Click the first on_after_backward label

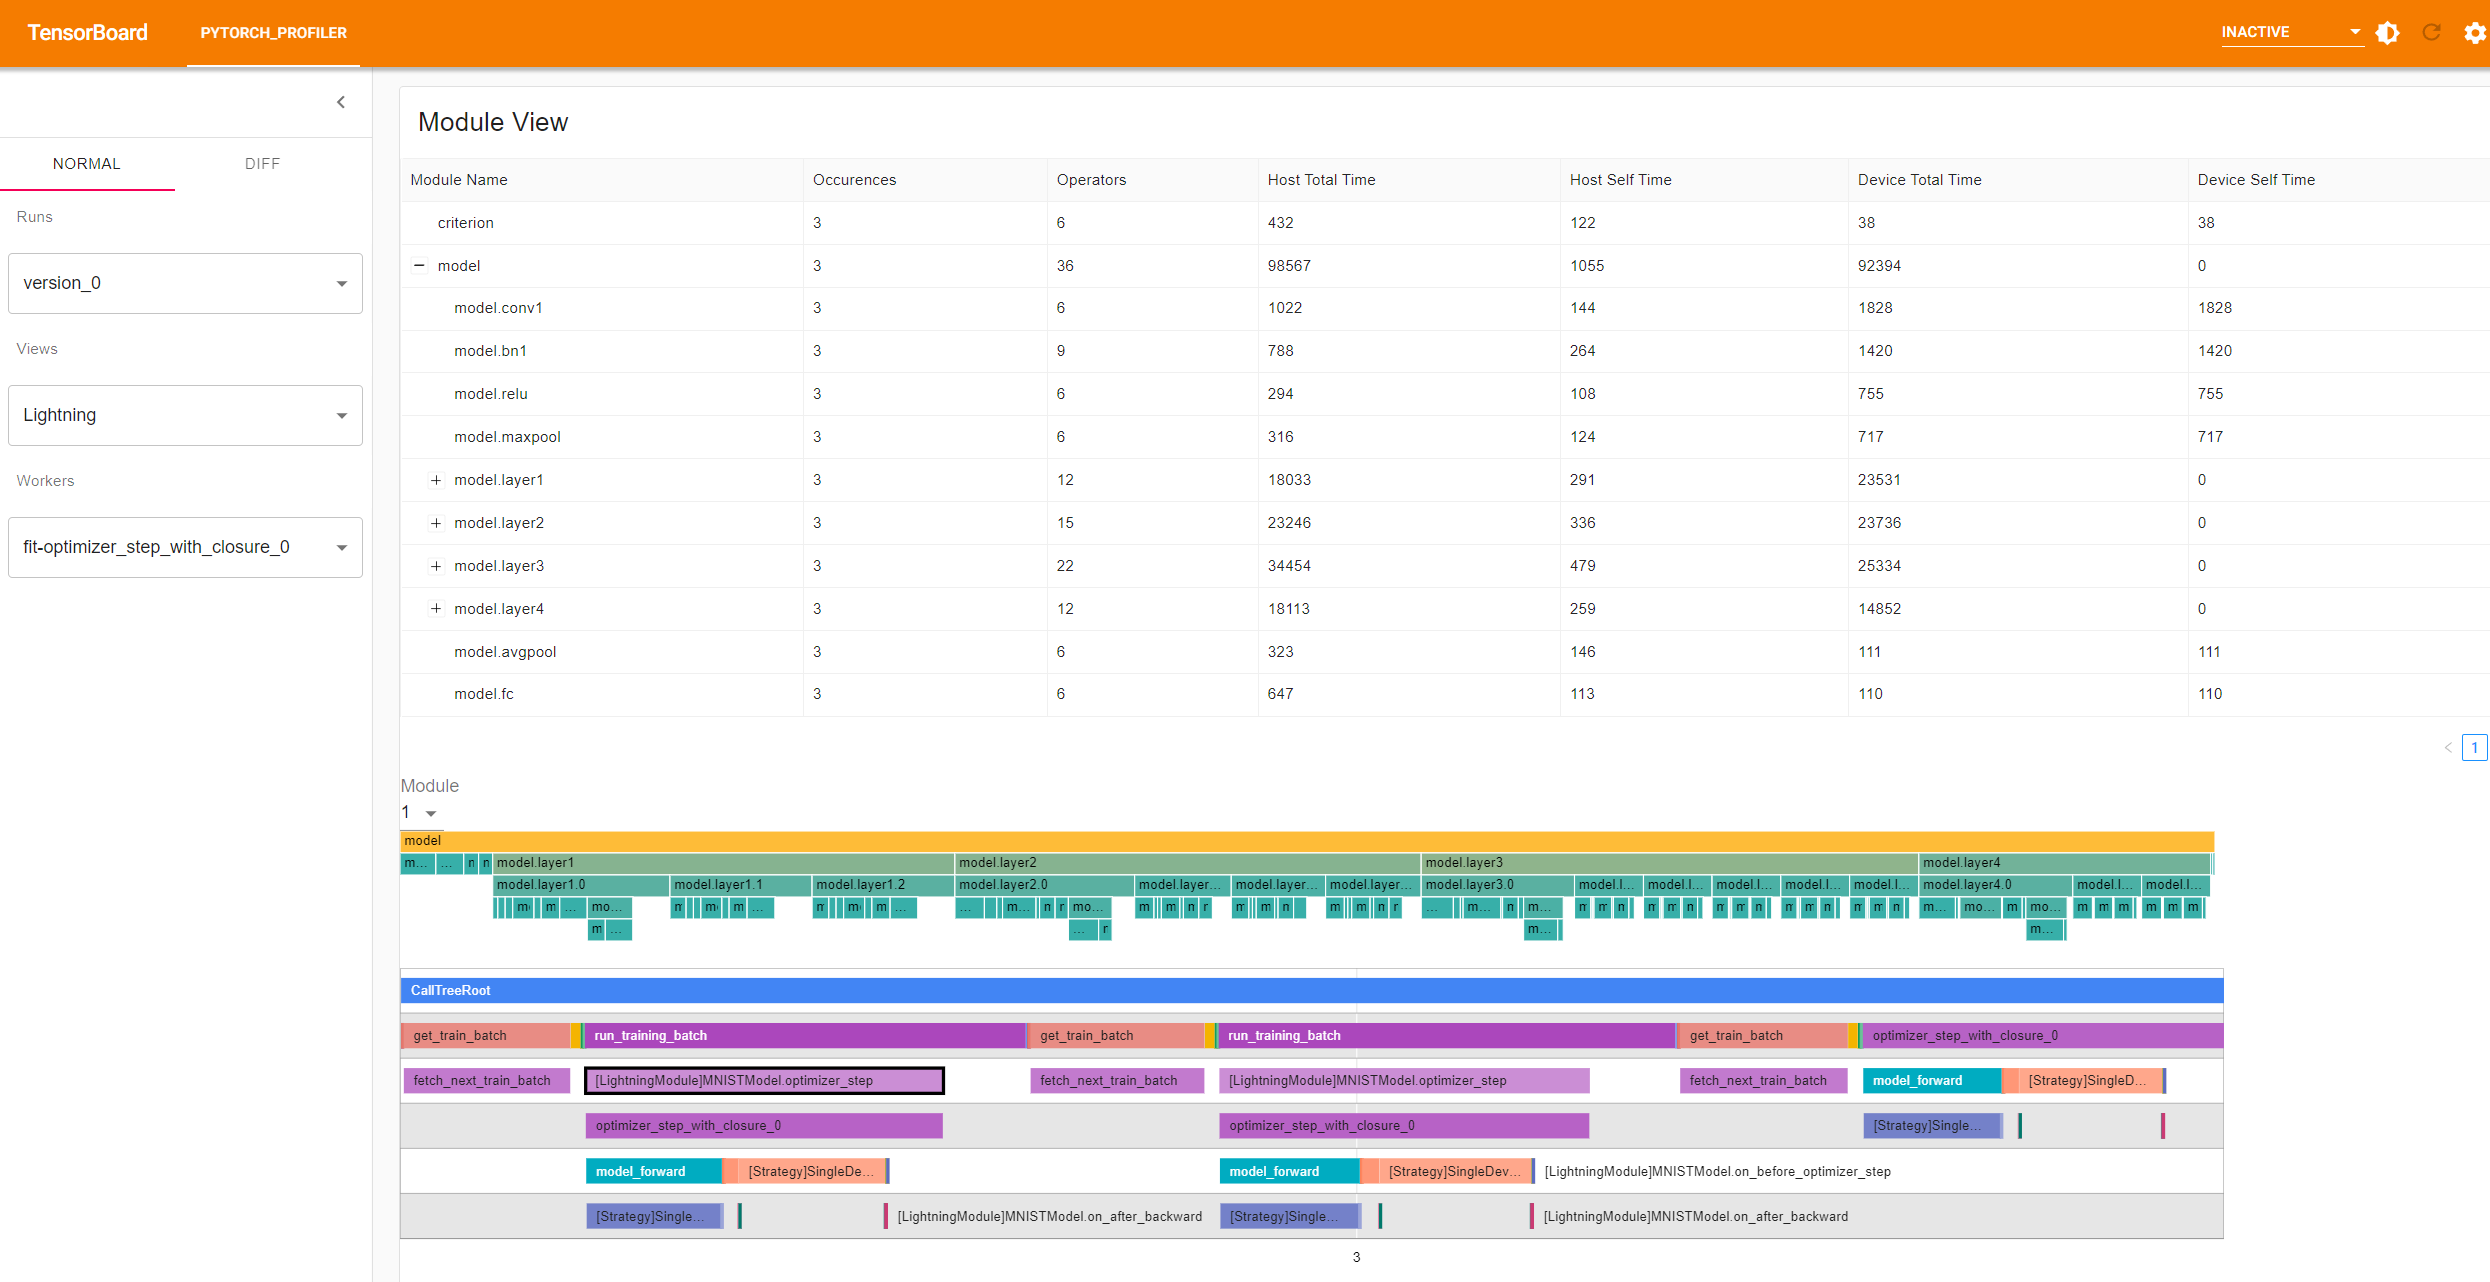point(1049,1216)
